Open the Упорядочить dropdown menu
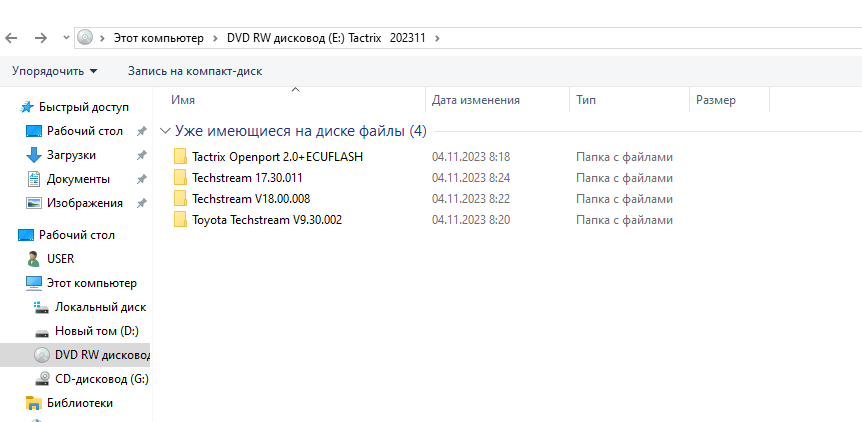862x422 pixels. (x=55, y=71)
